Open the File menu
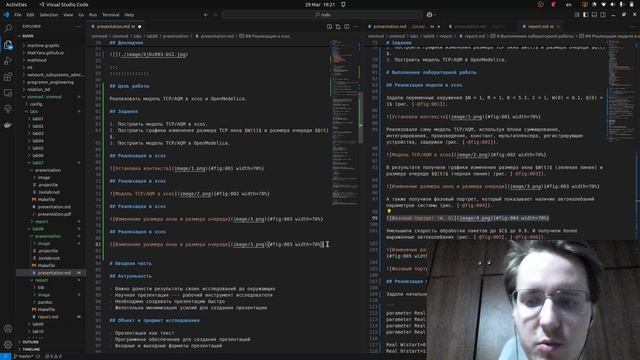The height and width of the screenshot is (360, 640). coord(18,15)
